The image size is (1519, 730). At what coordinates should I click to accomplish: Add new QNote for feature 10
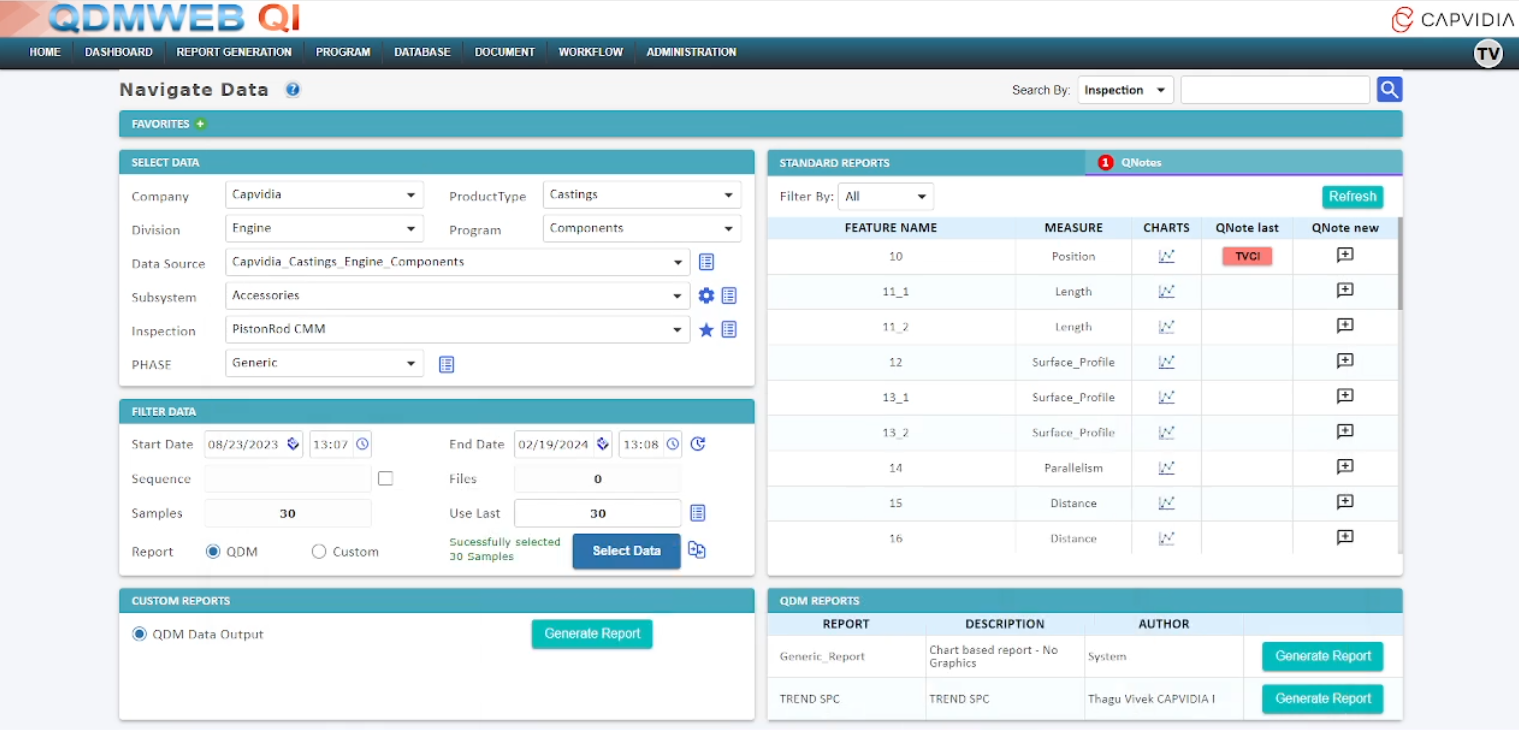pos(1345,255)
